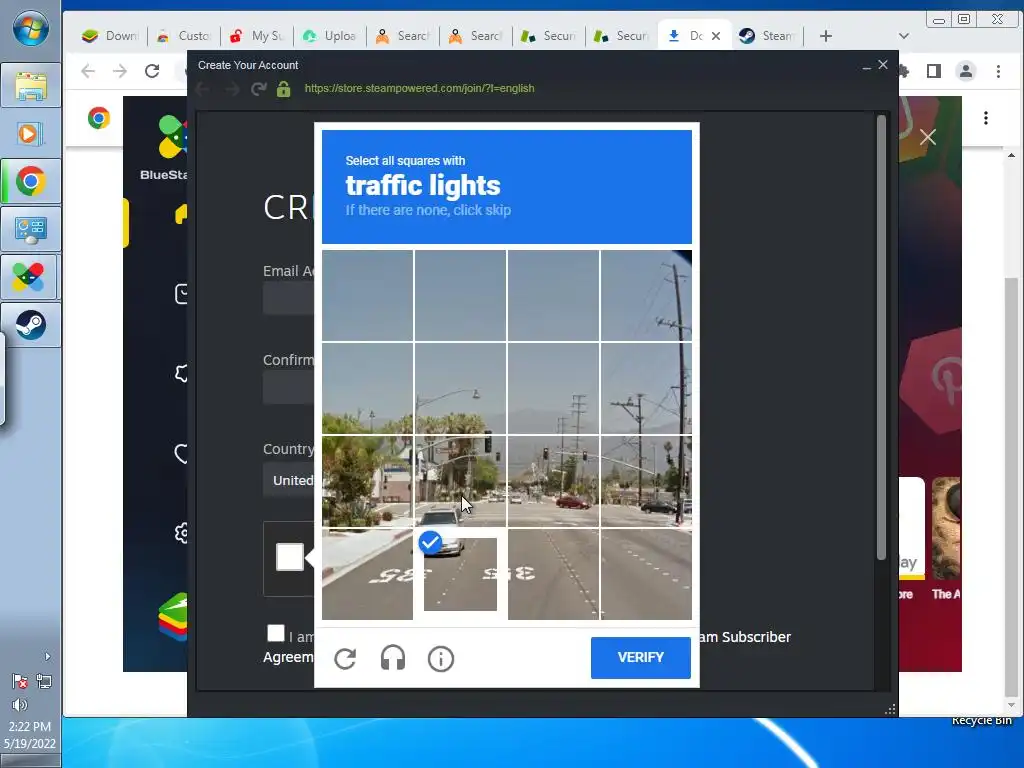Screen dimensions: 1024x768
Task: Select the captcha tile with the left traffic light pole
Action: point(460,481)
